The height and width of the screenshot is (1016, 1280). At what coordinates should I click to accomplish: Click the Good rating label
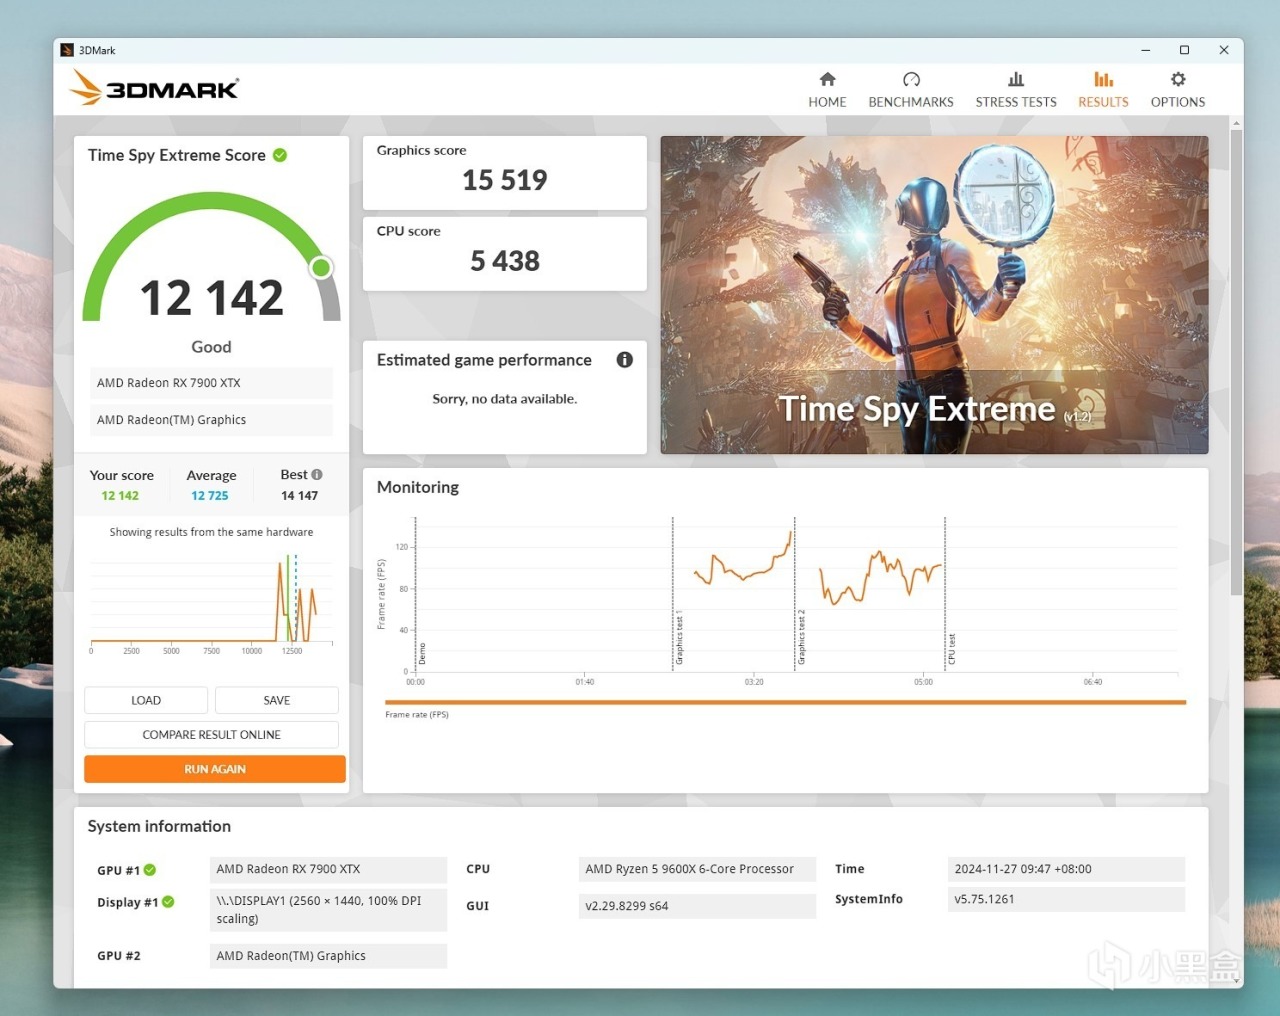point(211,347)
